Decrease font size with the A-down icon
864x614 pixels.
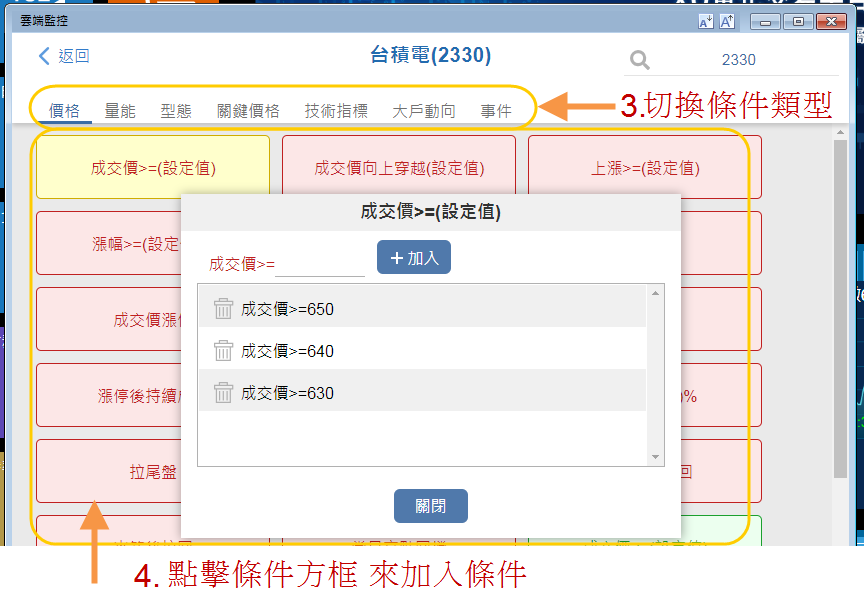click(705, 21)
